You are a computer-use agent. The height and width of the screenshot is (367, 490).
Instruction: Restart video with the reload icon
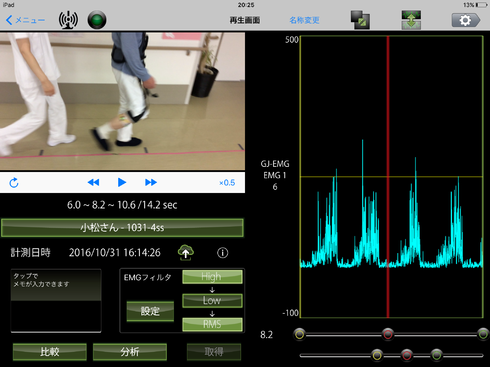click(x=14, y=183)
